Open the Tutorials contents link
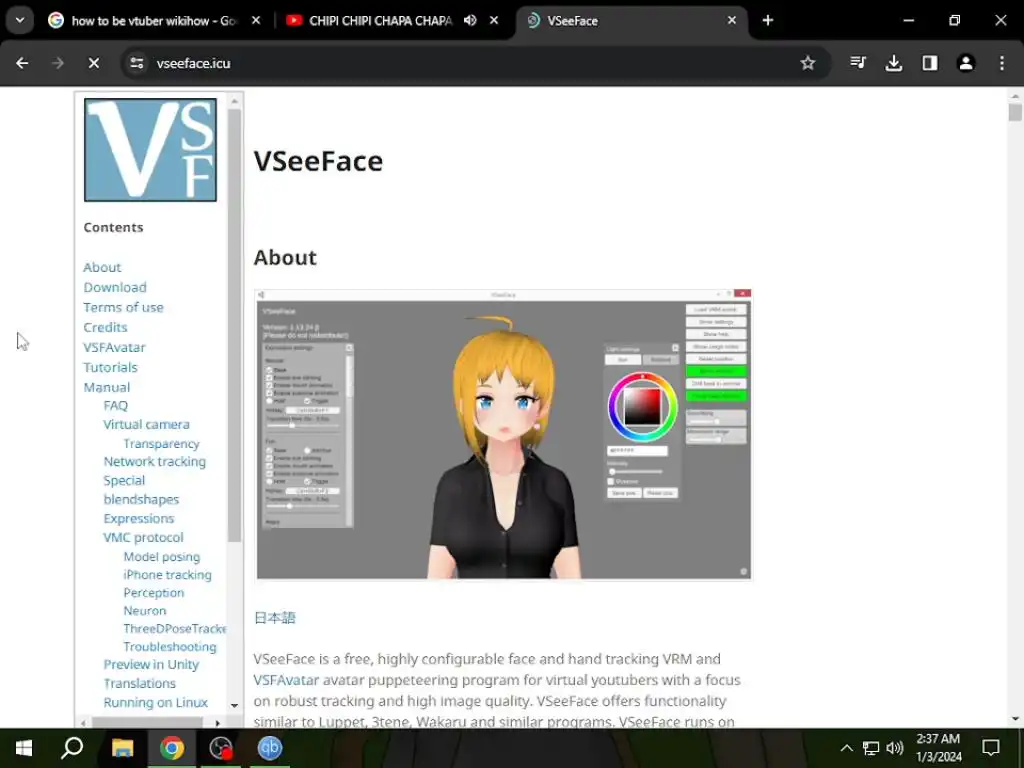This screenshot has width=1024, height=768. pos(110,367)
